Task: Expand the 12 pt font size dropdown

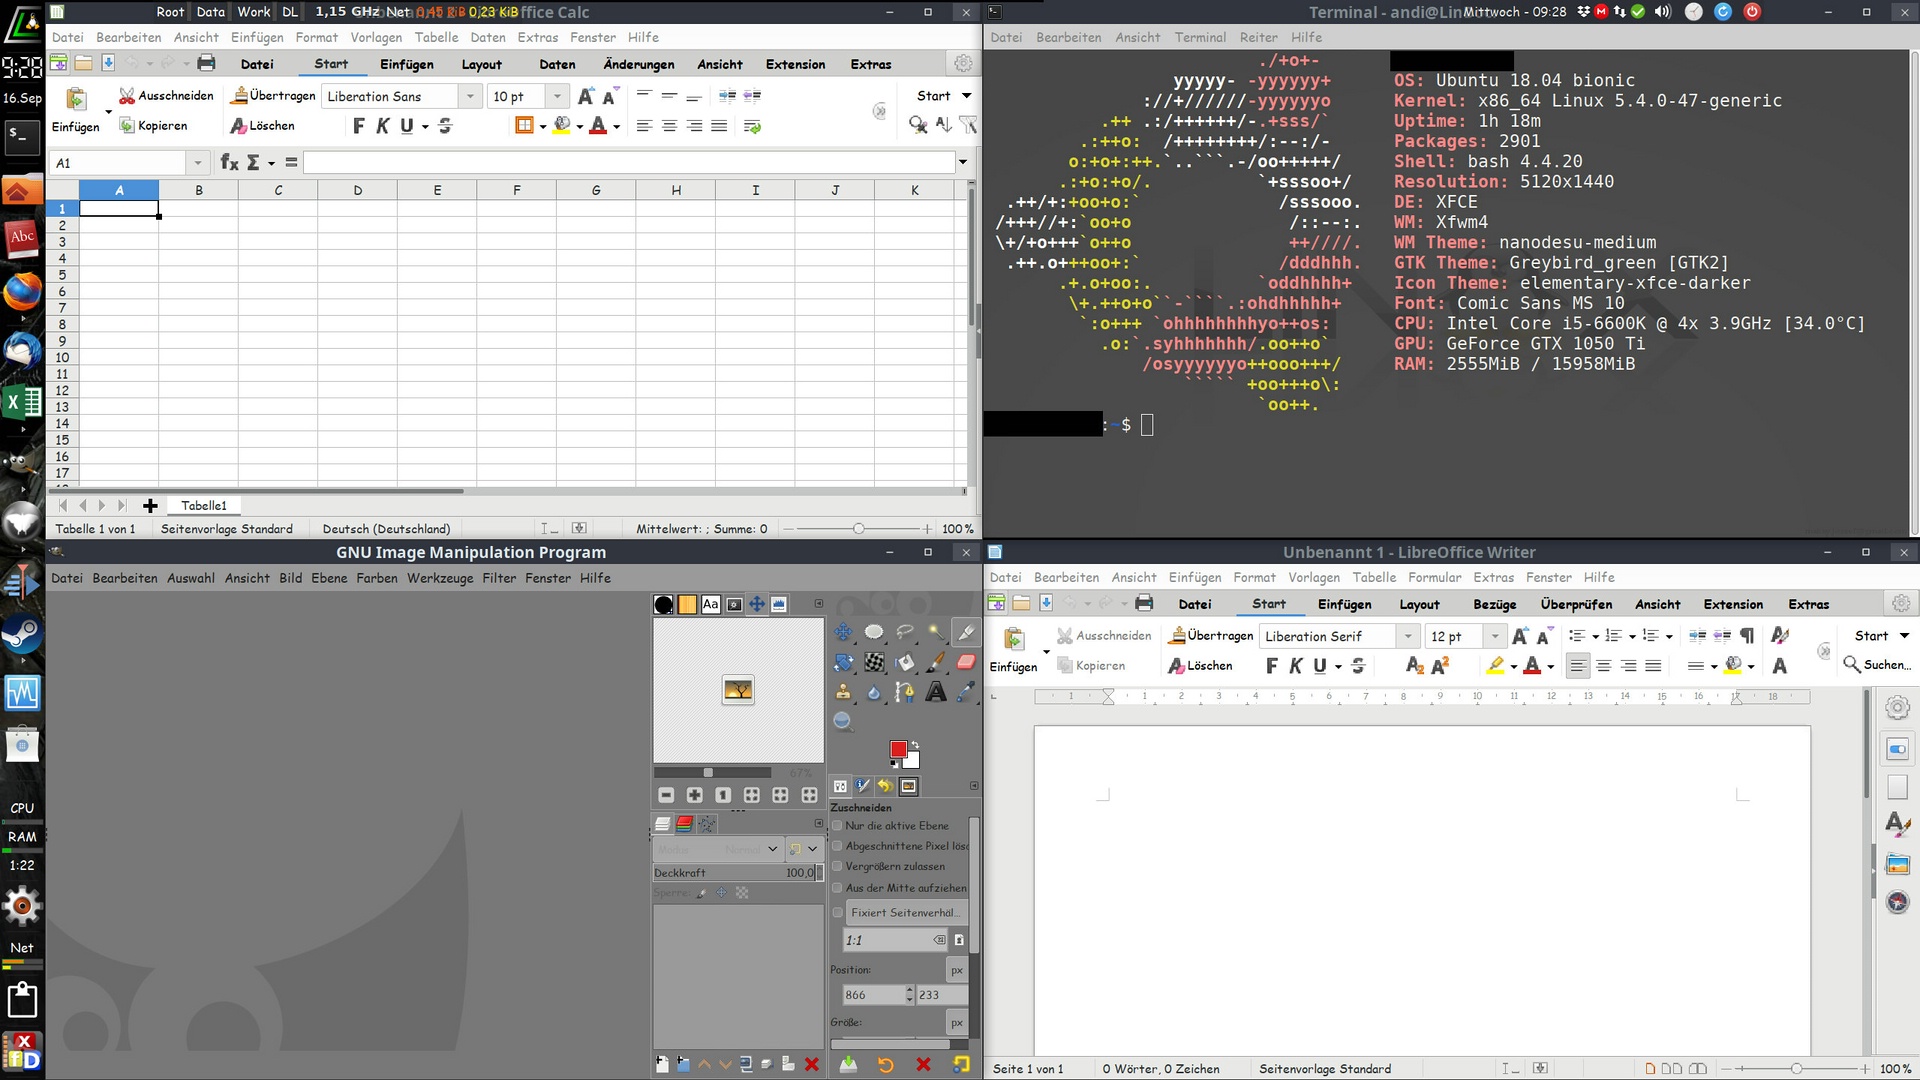Action: [x=1495, y=636]
